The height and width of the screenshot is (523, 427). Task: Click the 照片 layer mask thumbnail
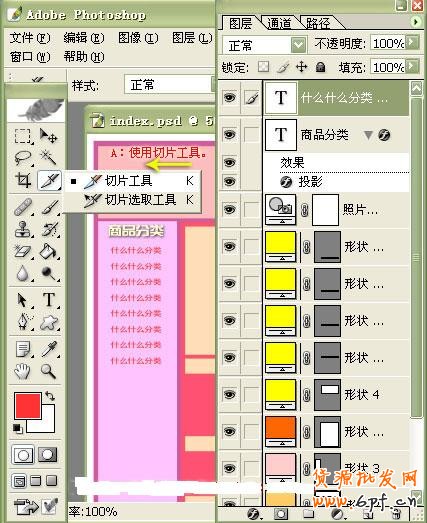pos(325,210)
